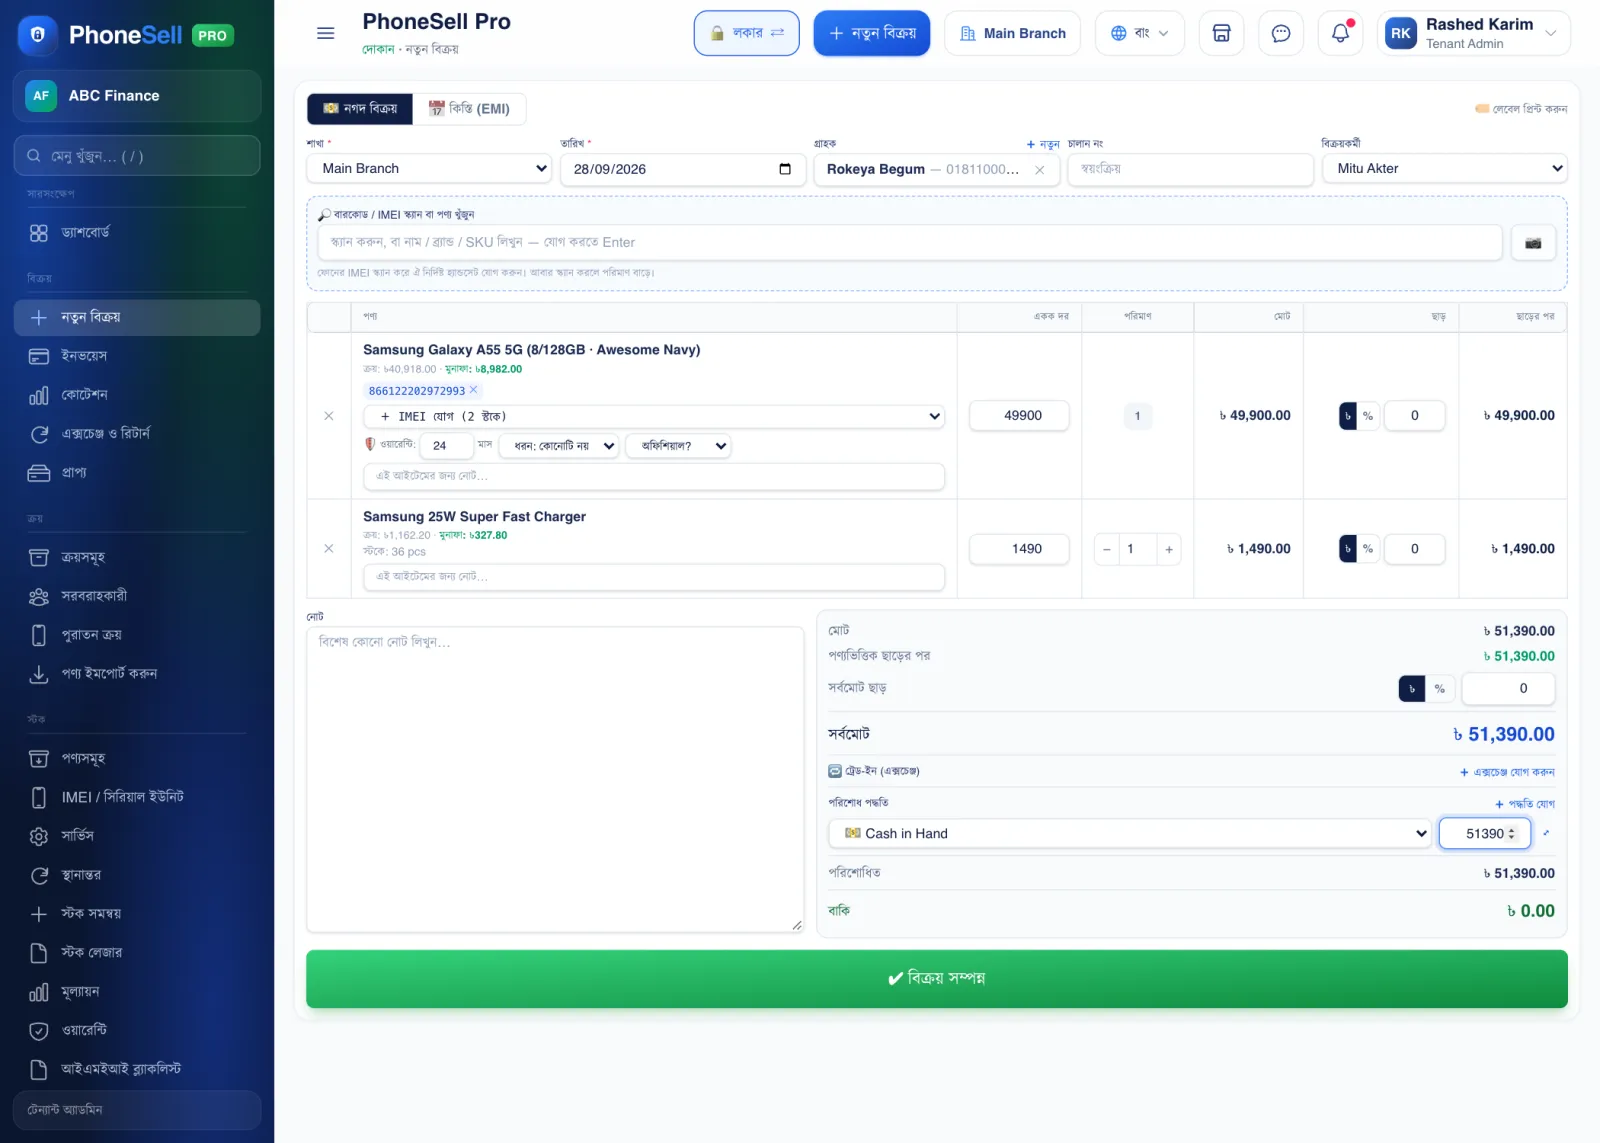1600x1143 pixels.
Task: Remove IMEI tag 866122202972993
Action: point(474,390)
